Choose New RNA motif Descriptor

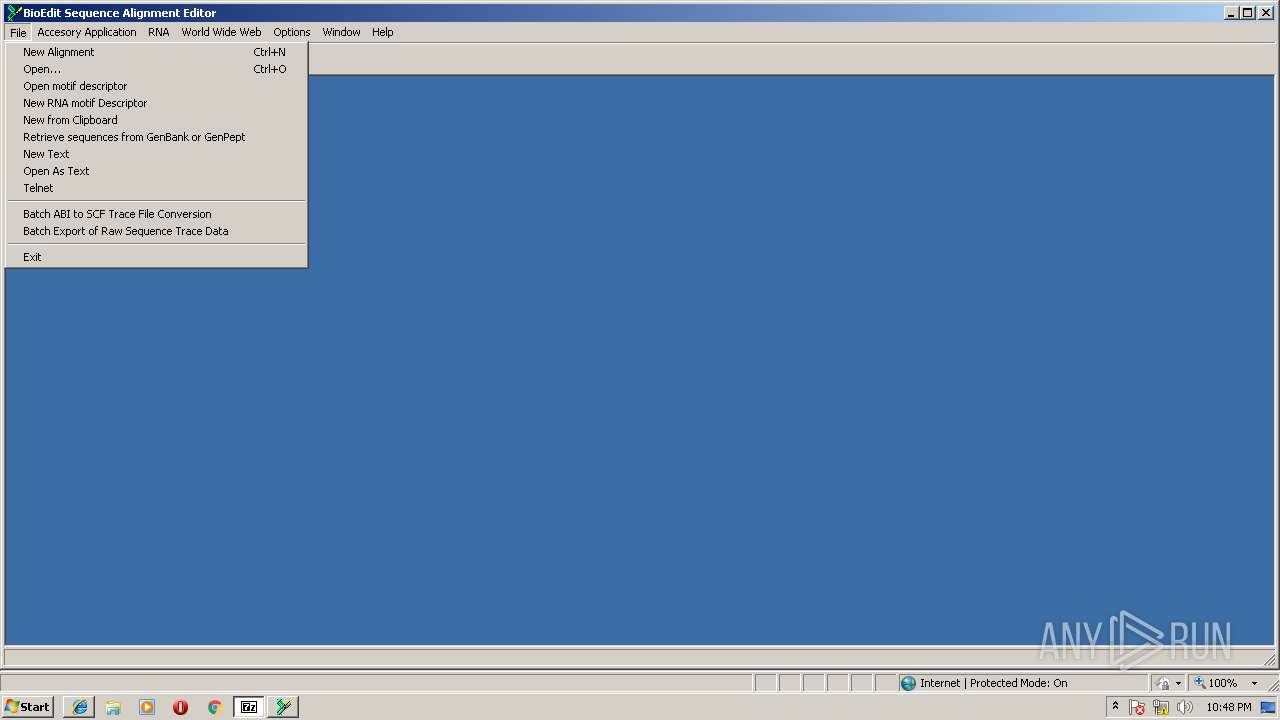156,103
